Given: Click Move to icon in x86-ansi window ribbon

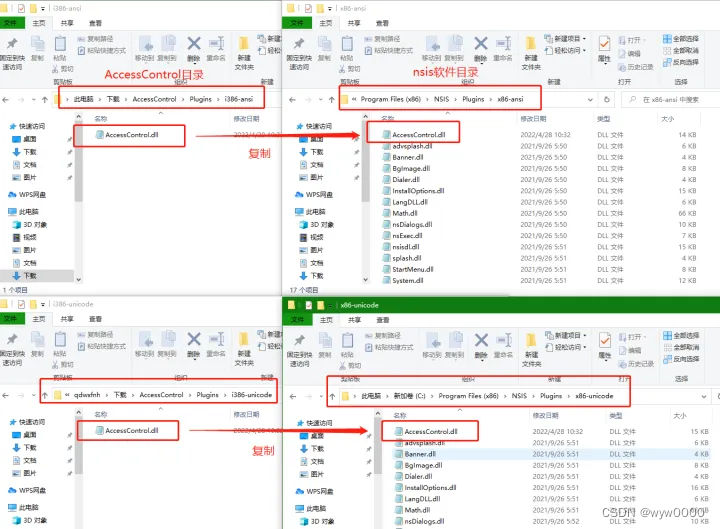Looking at the screenshot, I should click(431, 49).
